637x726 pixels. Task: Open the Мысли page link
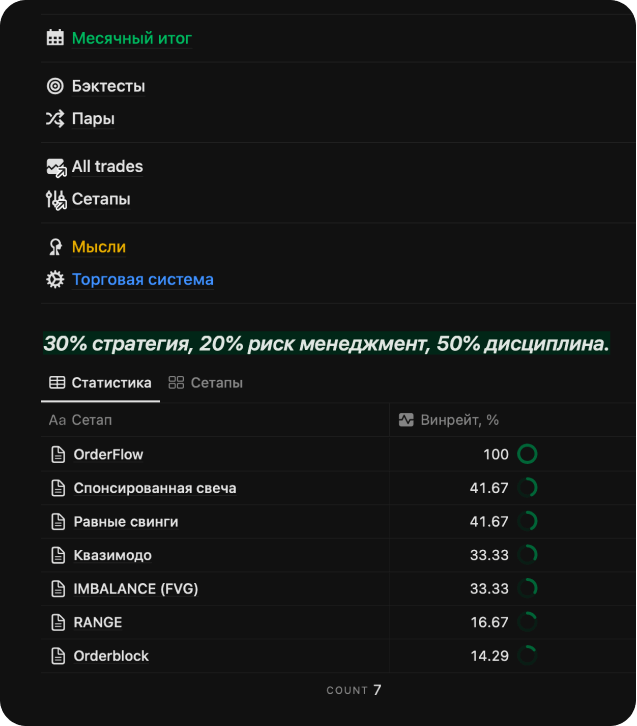(99, 247)
